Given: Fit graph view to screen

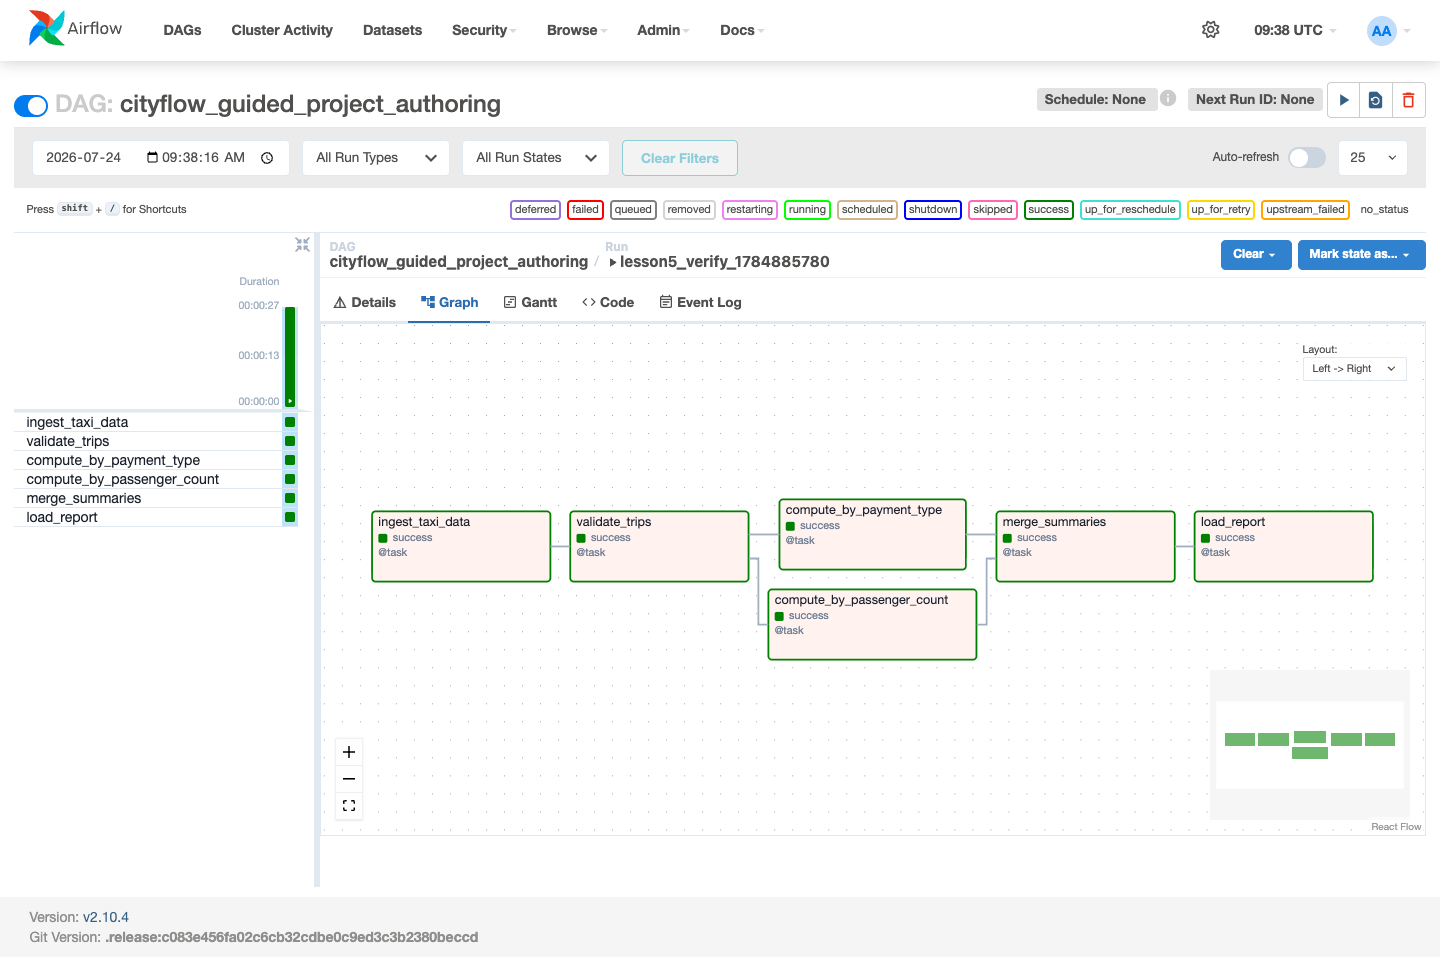Looking at the screenshot, I should (349, 806).
